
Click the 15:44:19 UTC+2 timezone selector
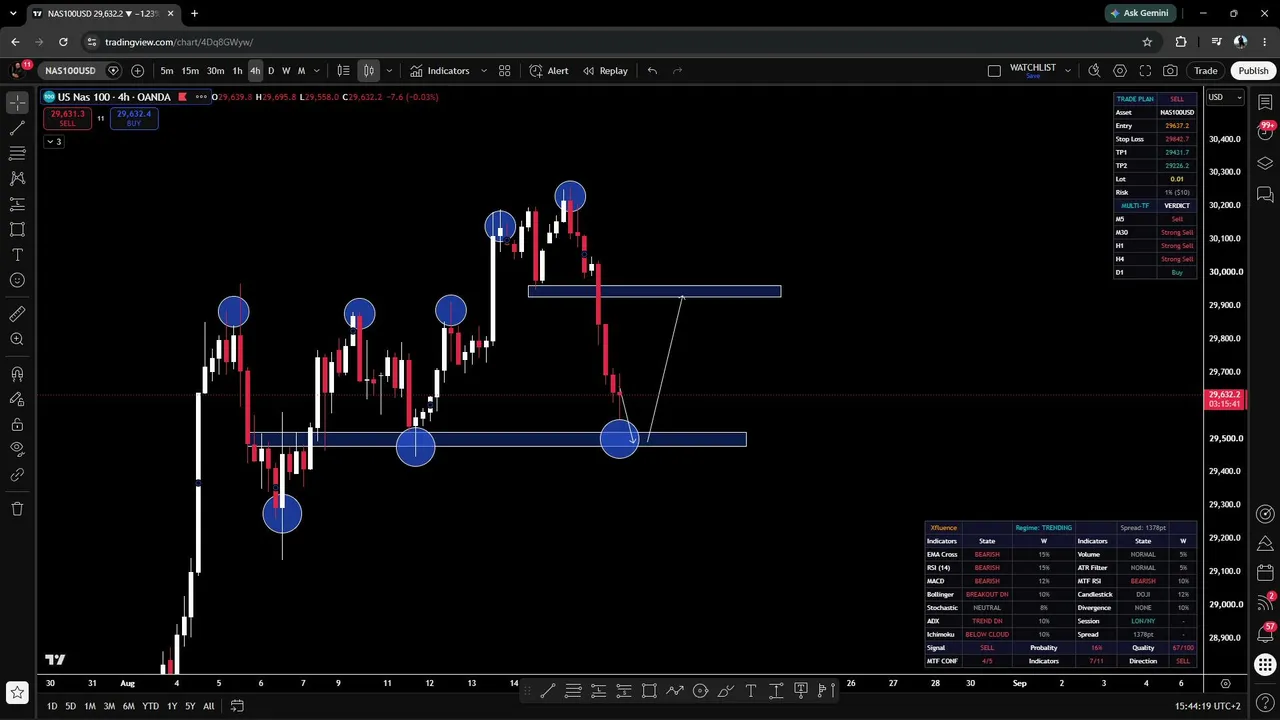coord(1209,706)
